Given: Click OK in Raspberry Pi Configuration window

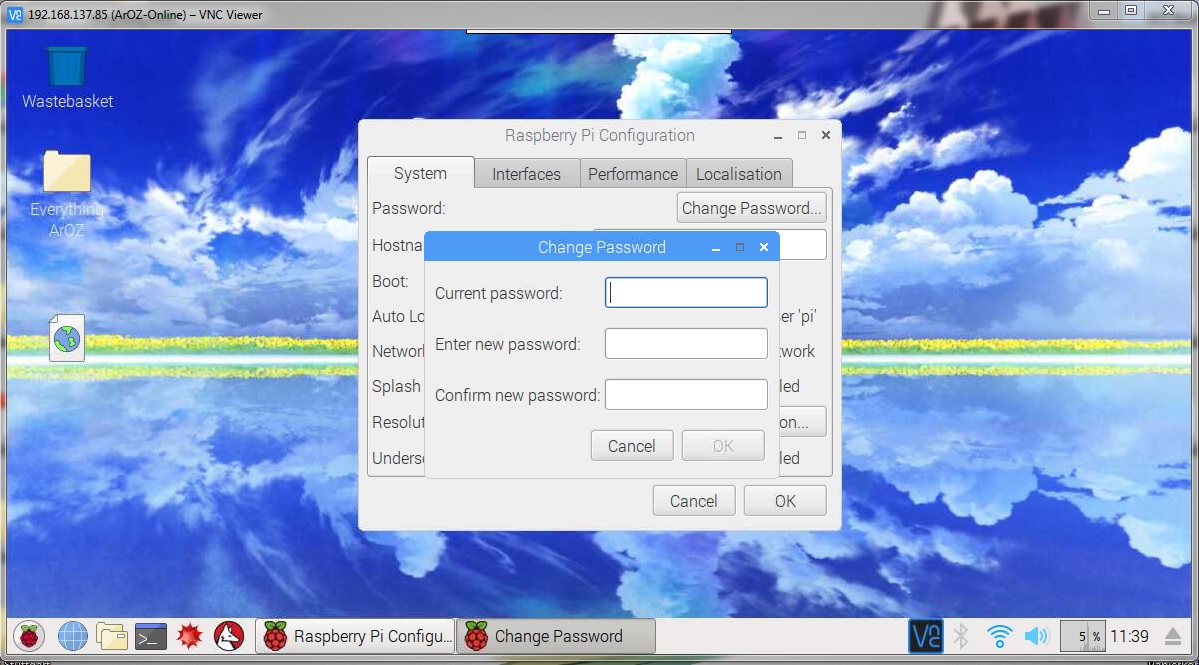Looking at the screenshot, I should [x=785, y=501].
